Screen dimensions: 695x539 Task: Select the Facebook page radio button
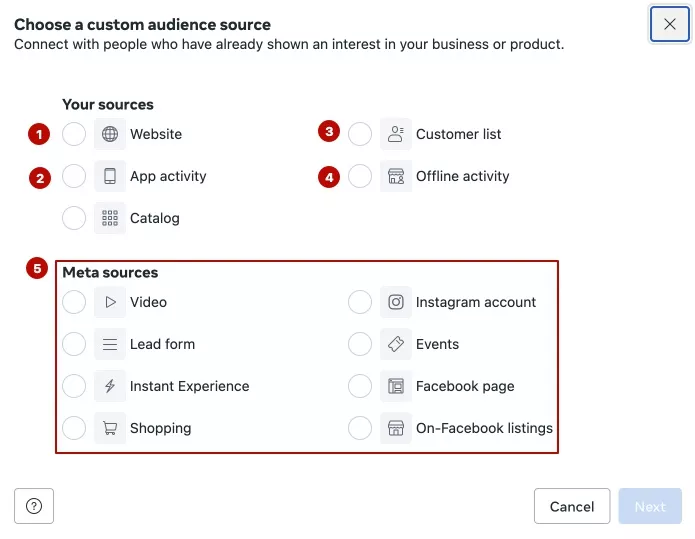[360, 386]
